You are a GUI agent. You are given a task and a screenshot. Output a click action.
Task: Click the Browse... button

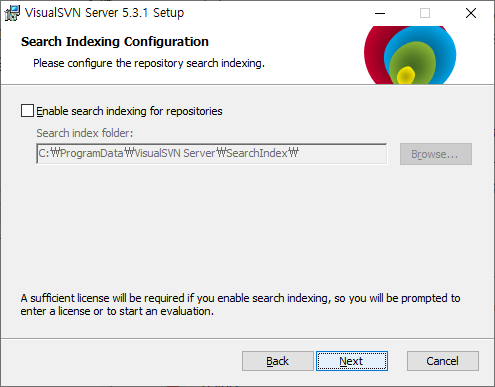click(x=436, y=154)
